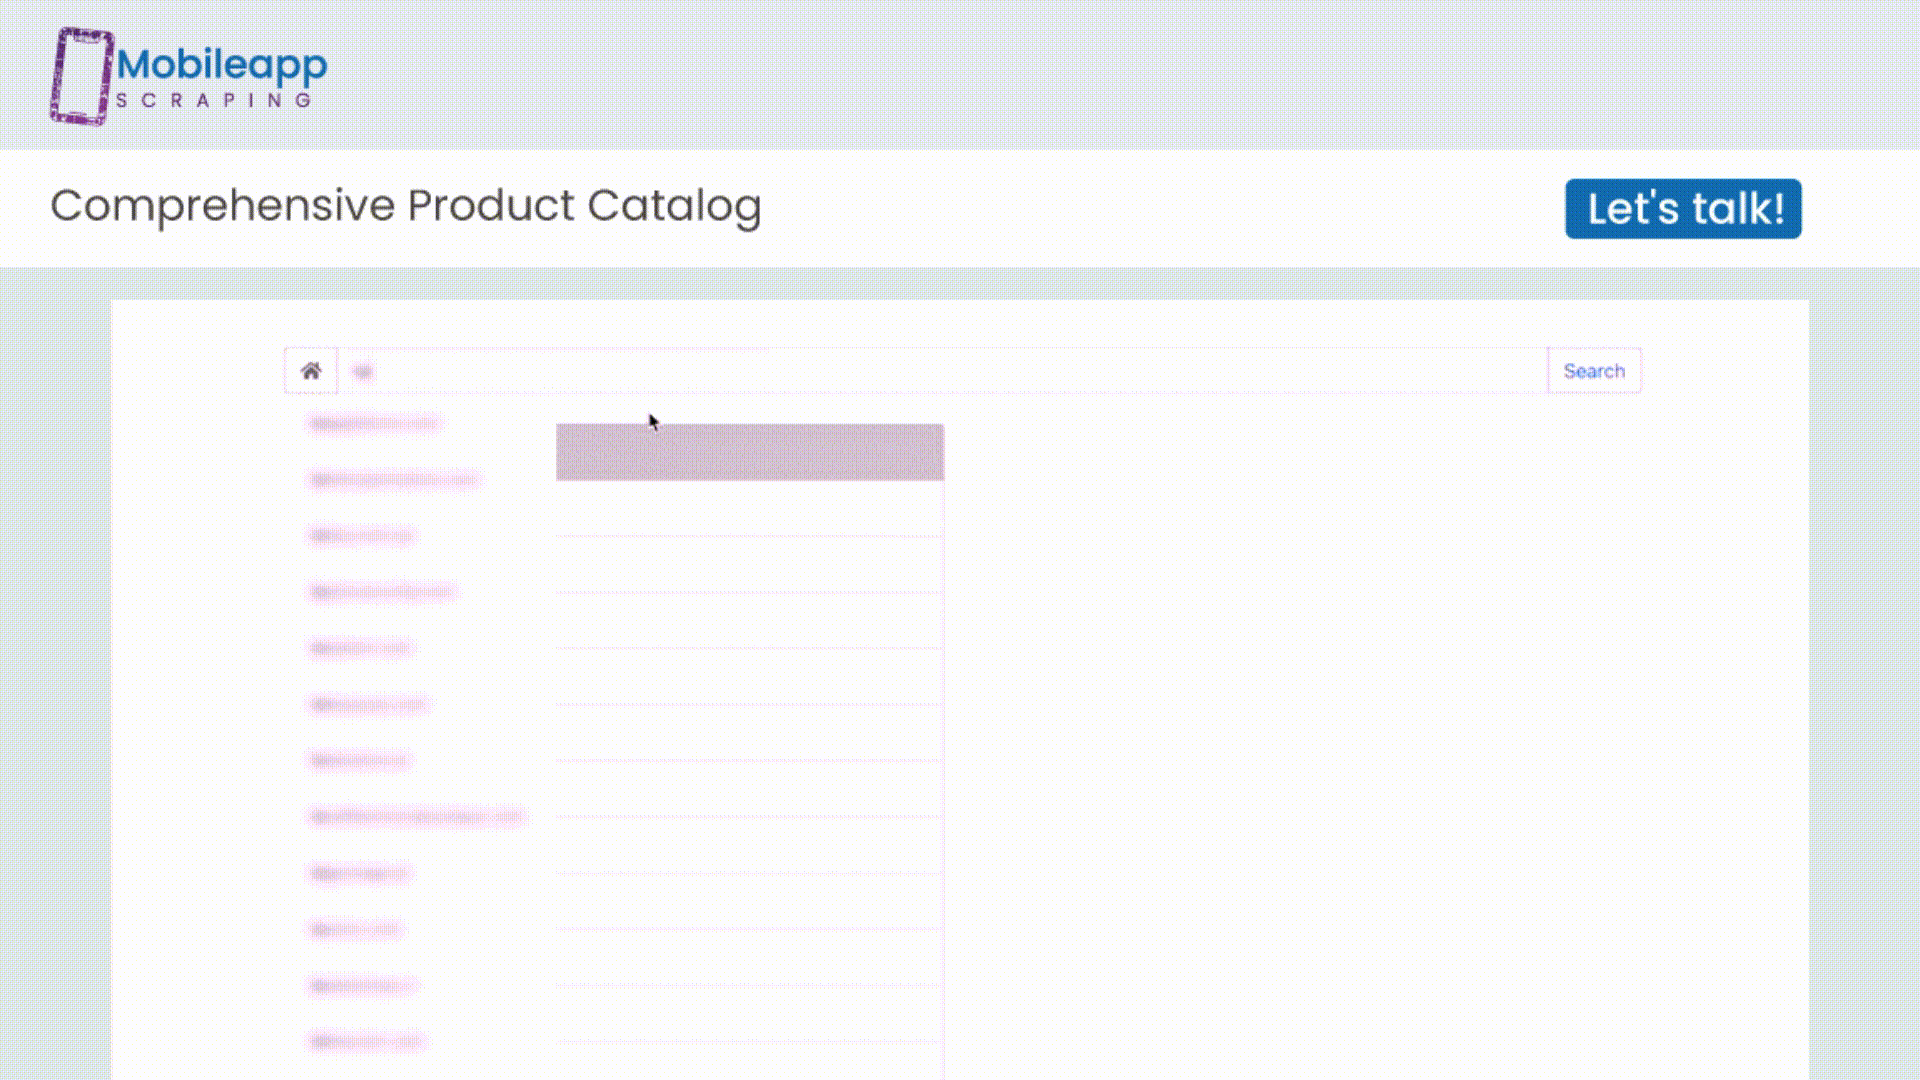Image resolution: width=1920 pixels, height=1080 pixels.
Task: Expand the second sidebar category
Action: 394,478
